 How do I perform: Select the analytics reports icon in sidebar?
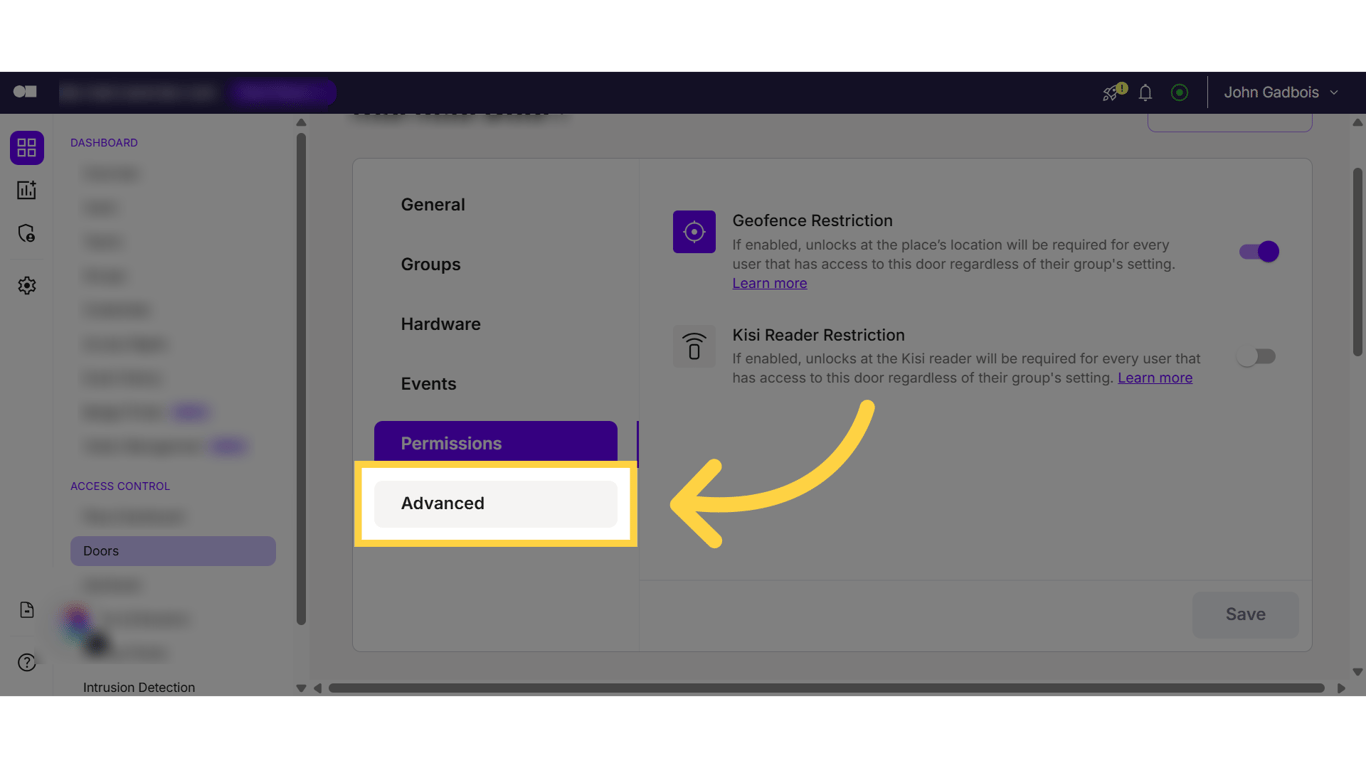27,189
